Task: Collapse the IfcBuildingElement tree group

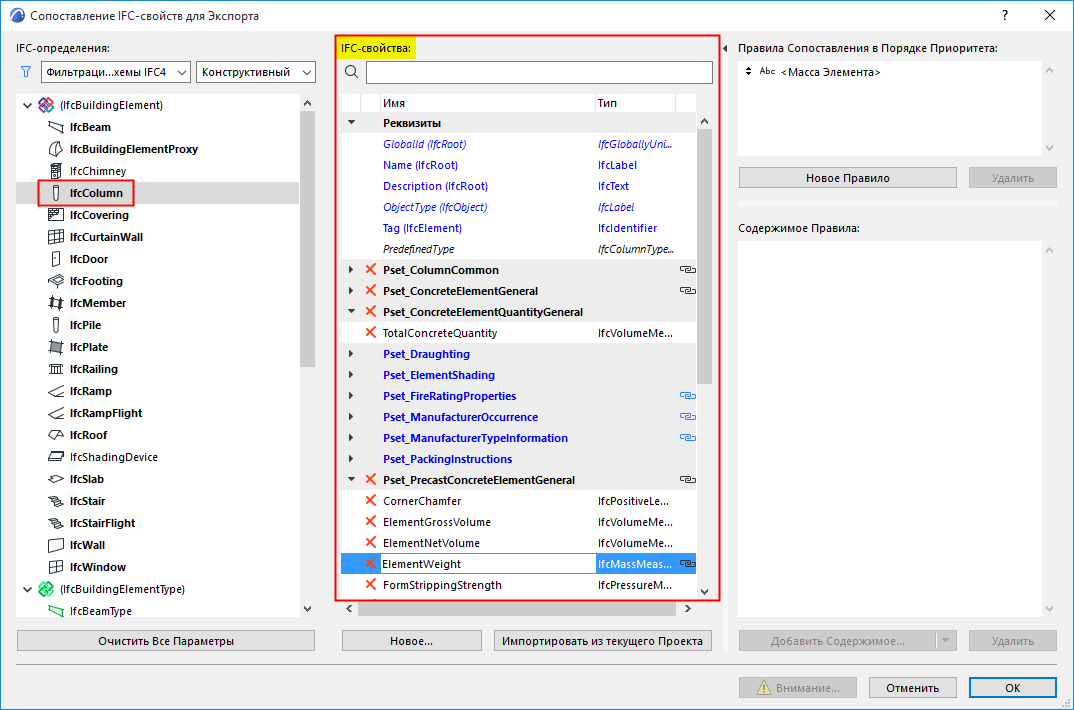Action: (x=27, y=105)
